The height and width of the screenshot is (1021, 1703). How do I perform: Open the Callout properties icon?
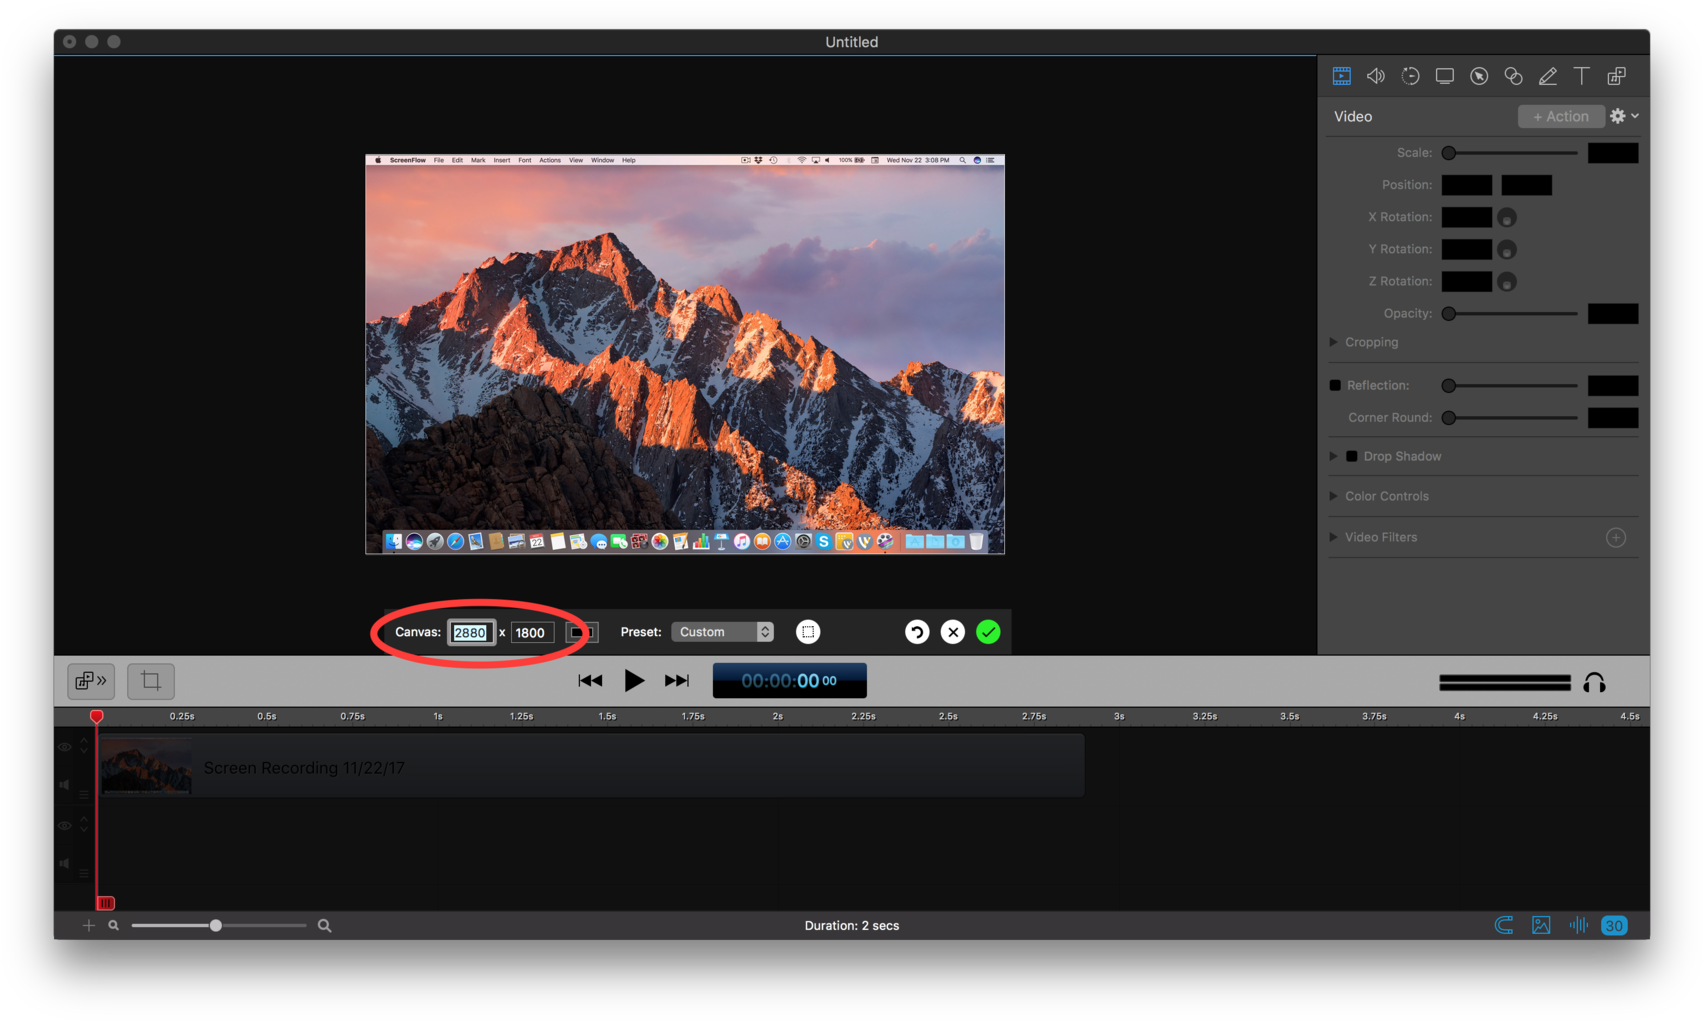pos(1479,76)
